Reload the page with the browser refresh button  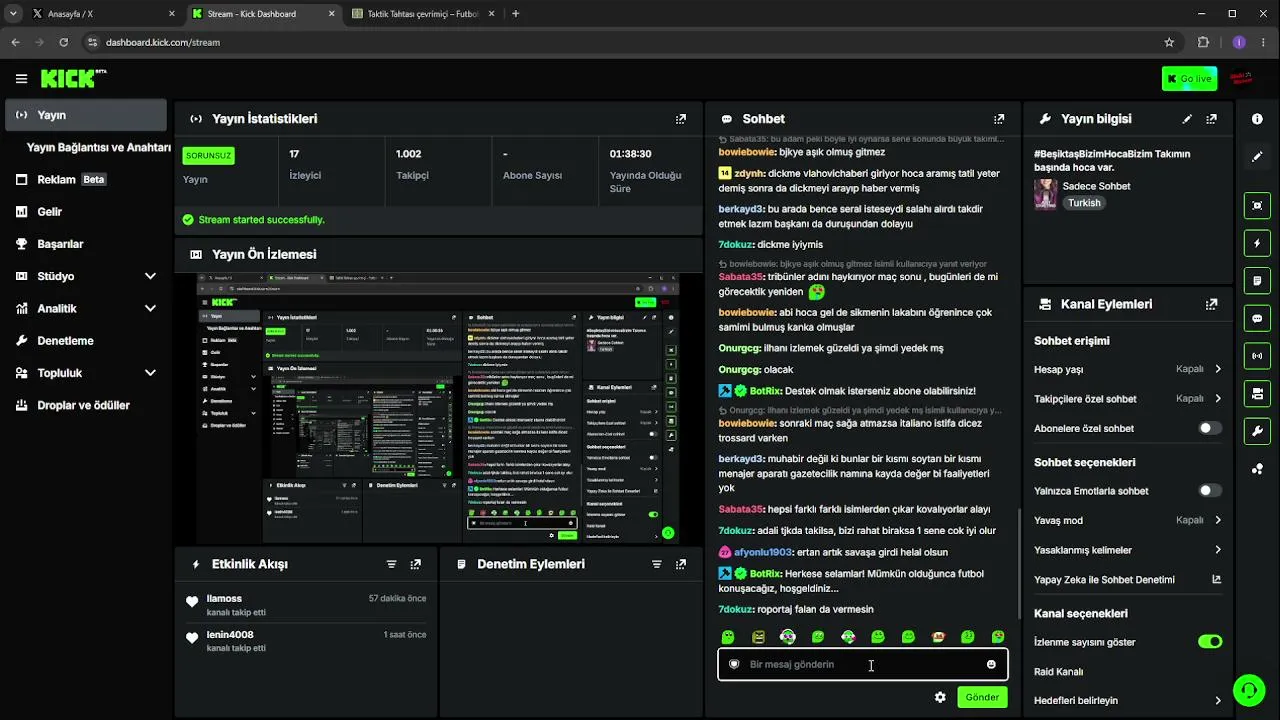(64, 42)
